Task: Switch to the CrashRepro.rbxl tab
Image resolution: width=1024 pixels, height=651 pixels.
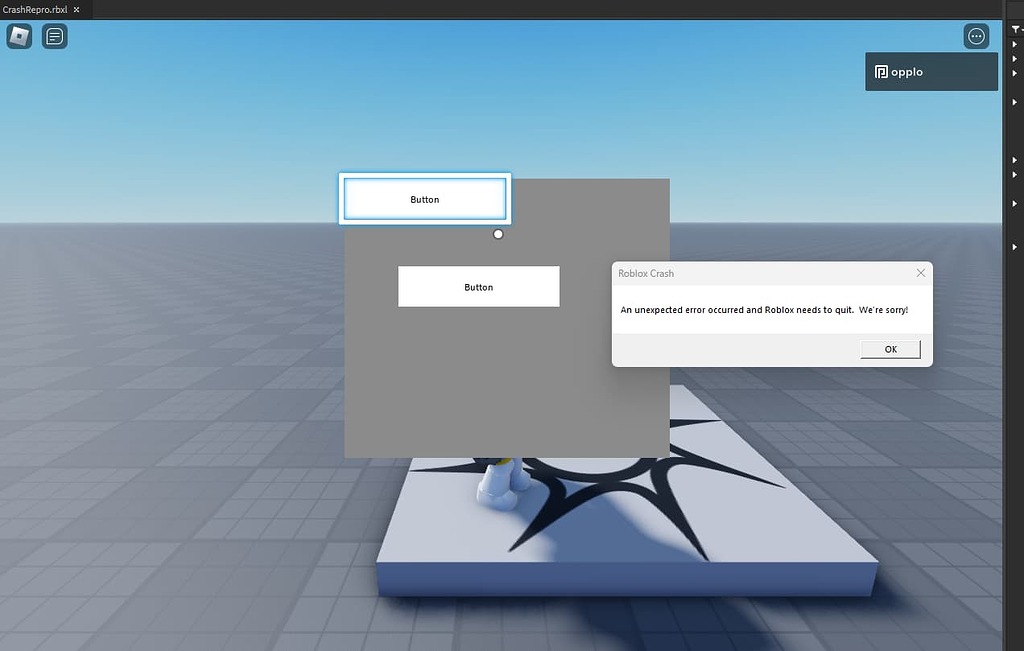Action: 35,9
